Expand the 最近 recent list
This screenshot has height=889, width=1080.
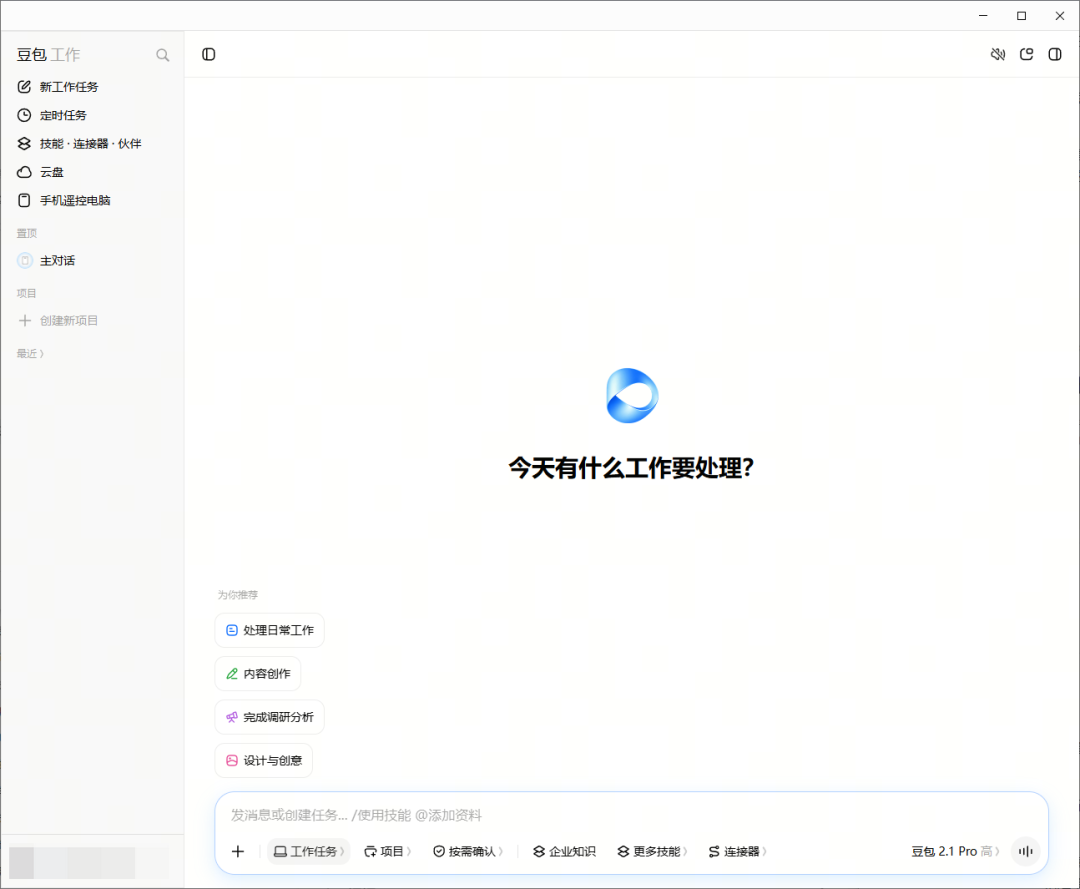(30, 353)
